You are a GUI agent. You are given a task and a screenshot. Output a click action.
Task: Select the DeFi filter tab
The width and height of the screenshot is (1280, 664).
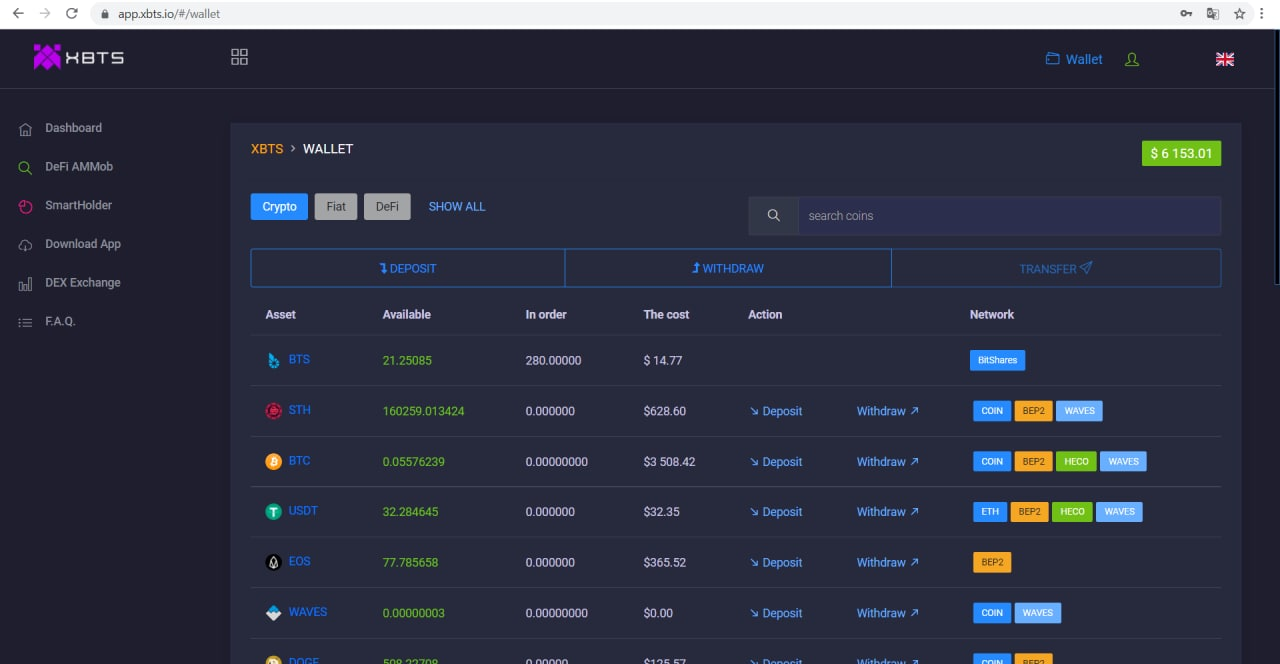coord(387,207)
